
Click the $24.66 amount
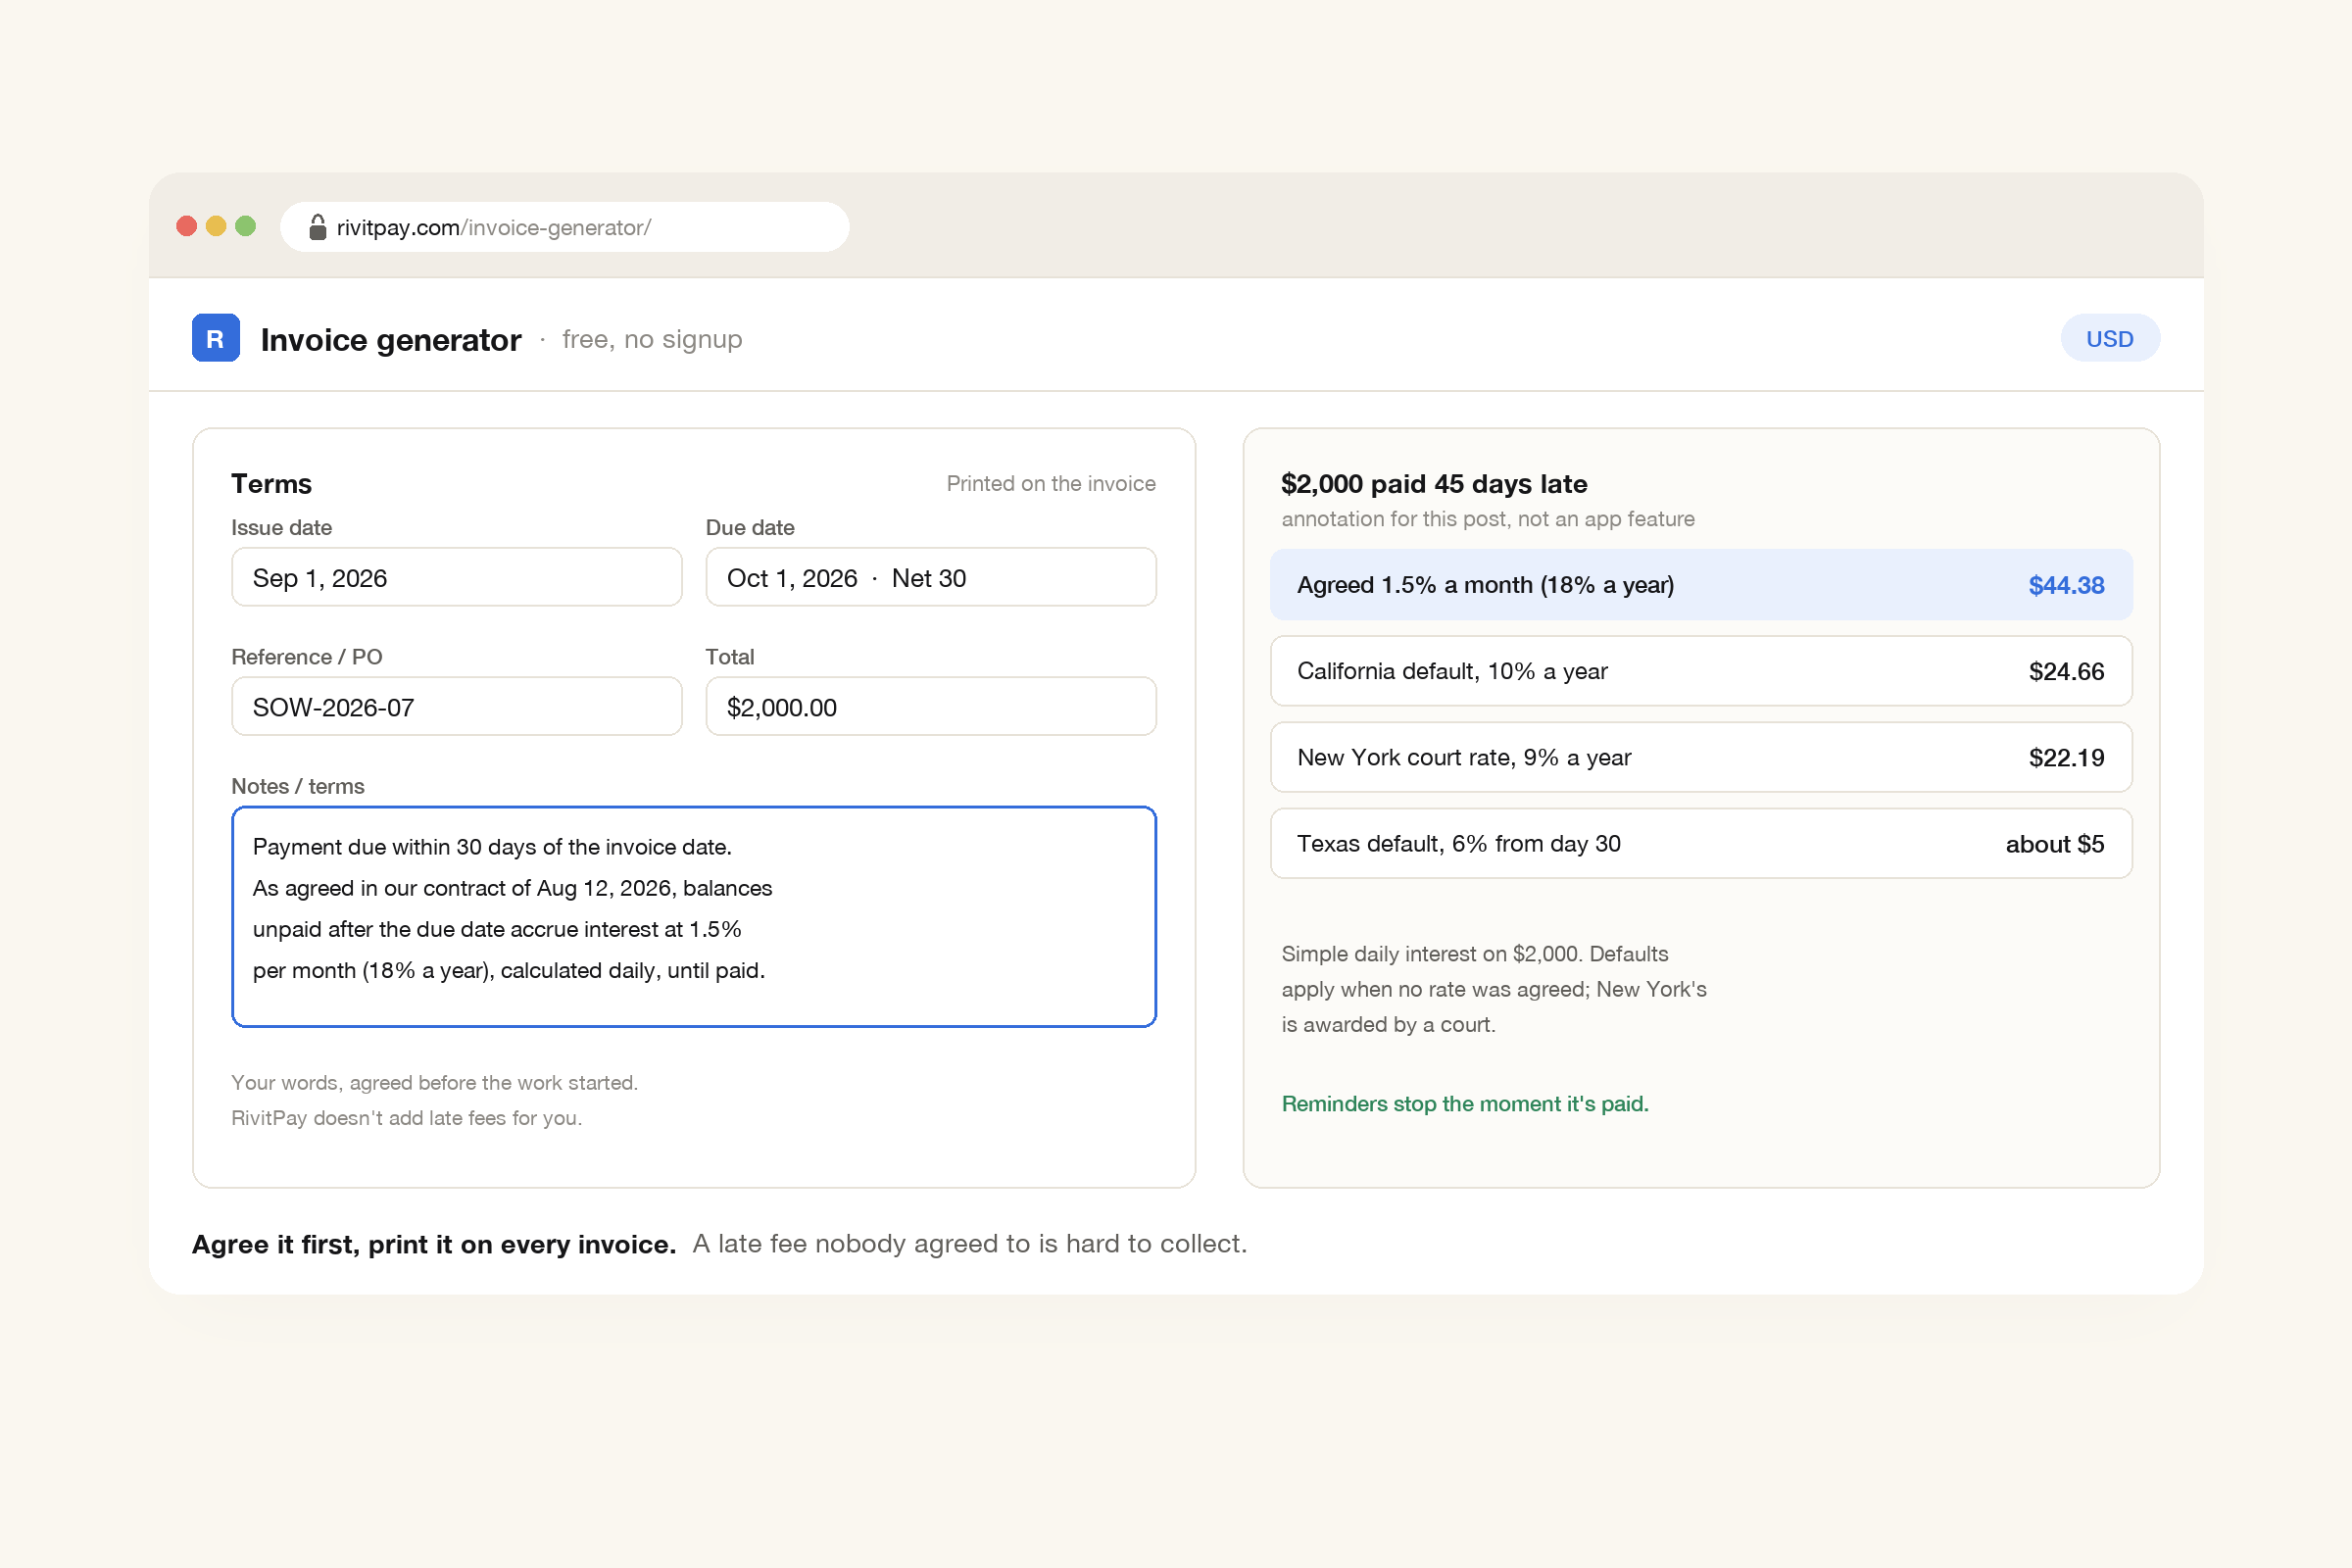[x=2066, y=671]
